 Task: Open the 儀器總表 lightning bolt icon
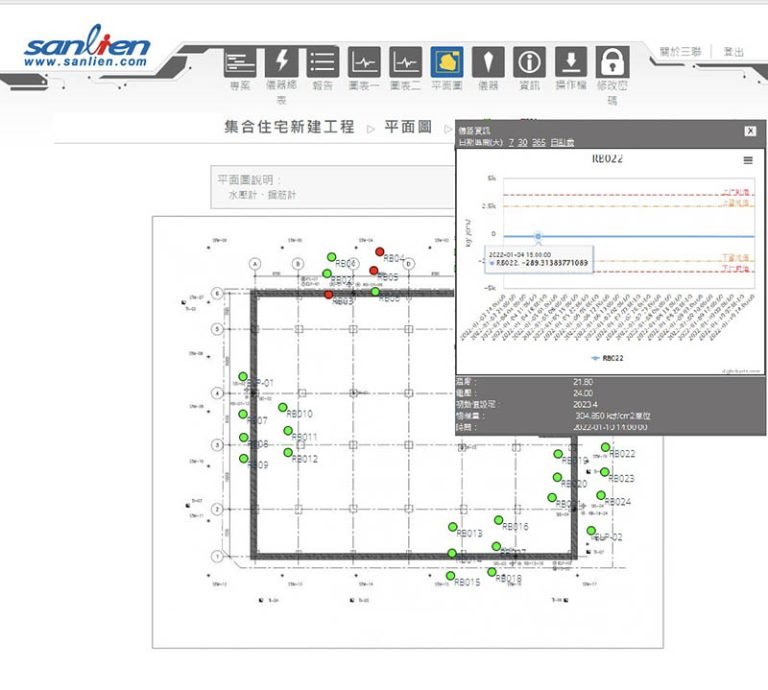[281, 63]
